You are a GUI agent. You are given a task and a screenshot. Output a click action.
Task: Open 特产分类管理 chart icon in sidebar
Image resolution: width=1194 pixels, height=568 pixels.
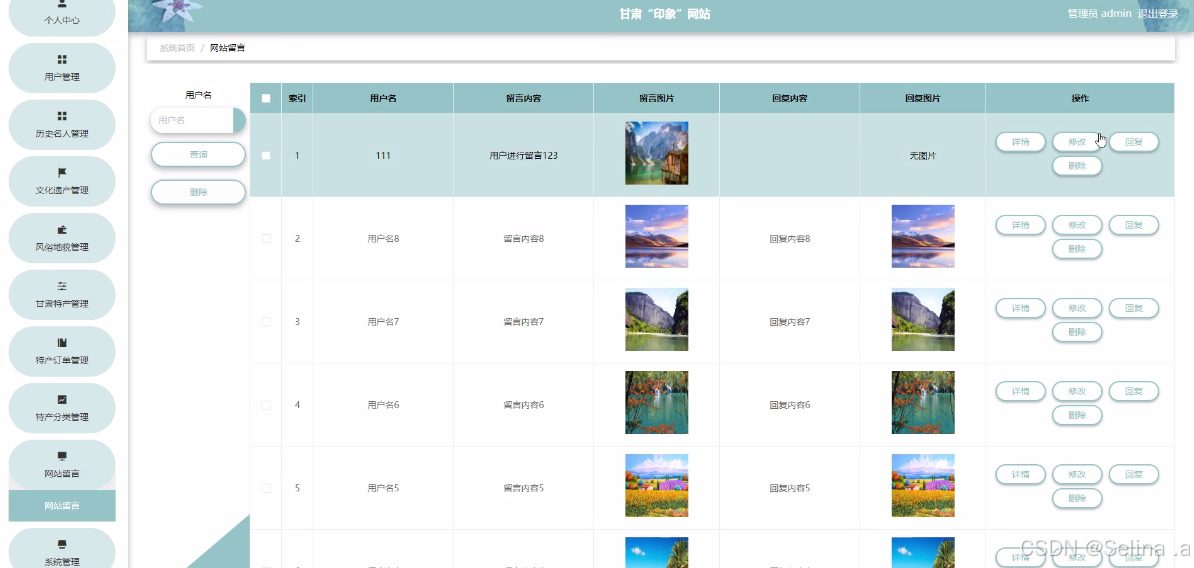pyautogui.click(x=62, y=400)
